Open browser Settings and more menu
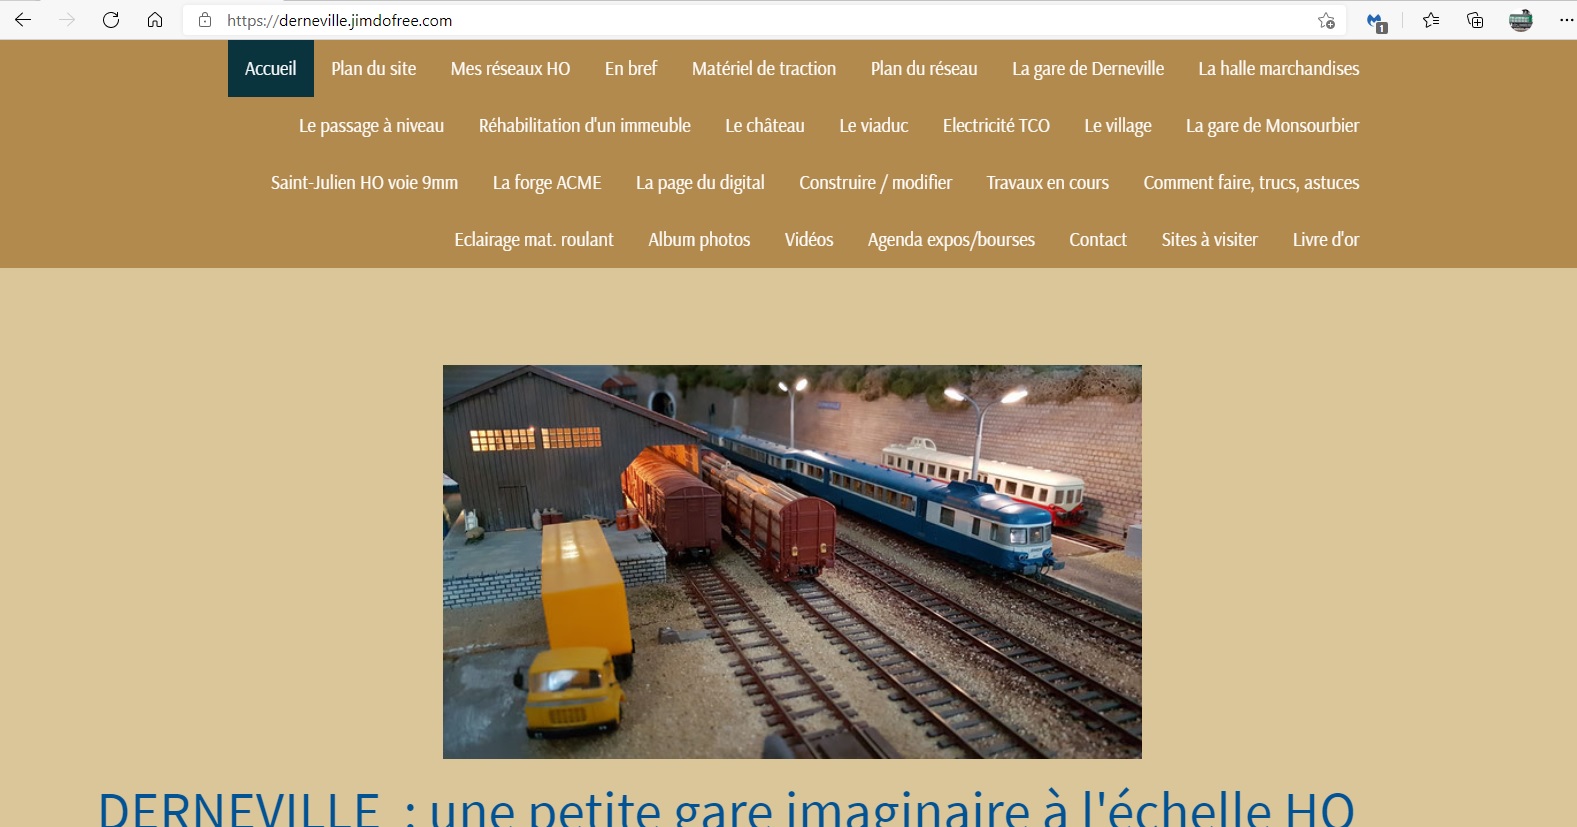This screenshot has height=827, width=1577. 1566,20
